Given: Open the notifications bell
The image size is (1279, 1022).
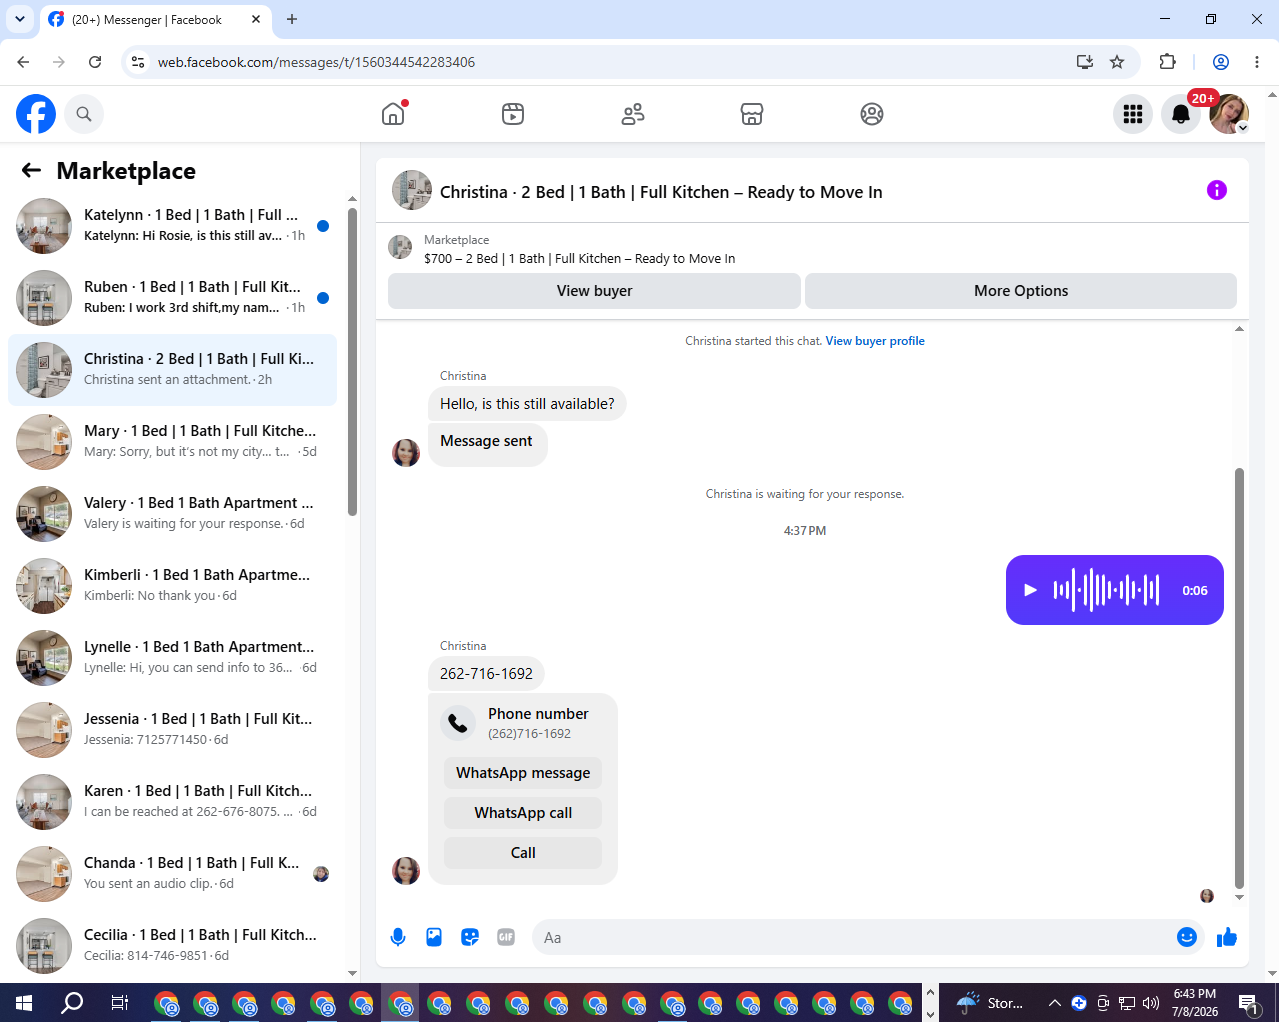Looking at the screenshot, I should click(x=1181, y=114).
